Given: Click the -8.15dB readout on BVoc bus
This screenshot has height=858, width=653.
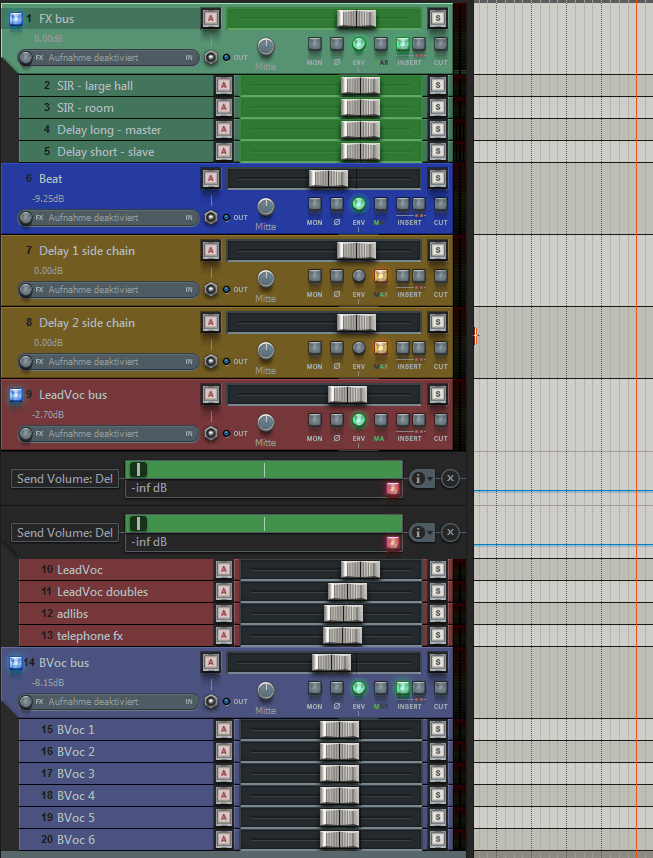Looking at the screenshot, I should click(x=48, y=683).
